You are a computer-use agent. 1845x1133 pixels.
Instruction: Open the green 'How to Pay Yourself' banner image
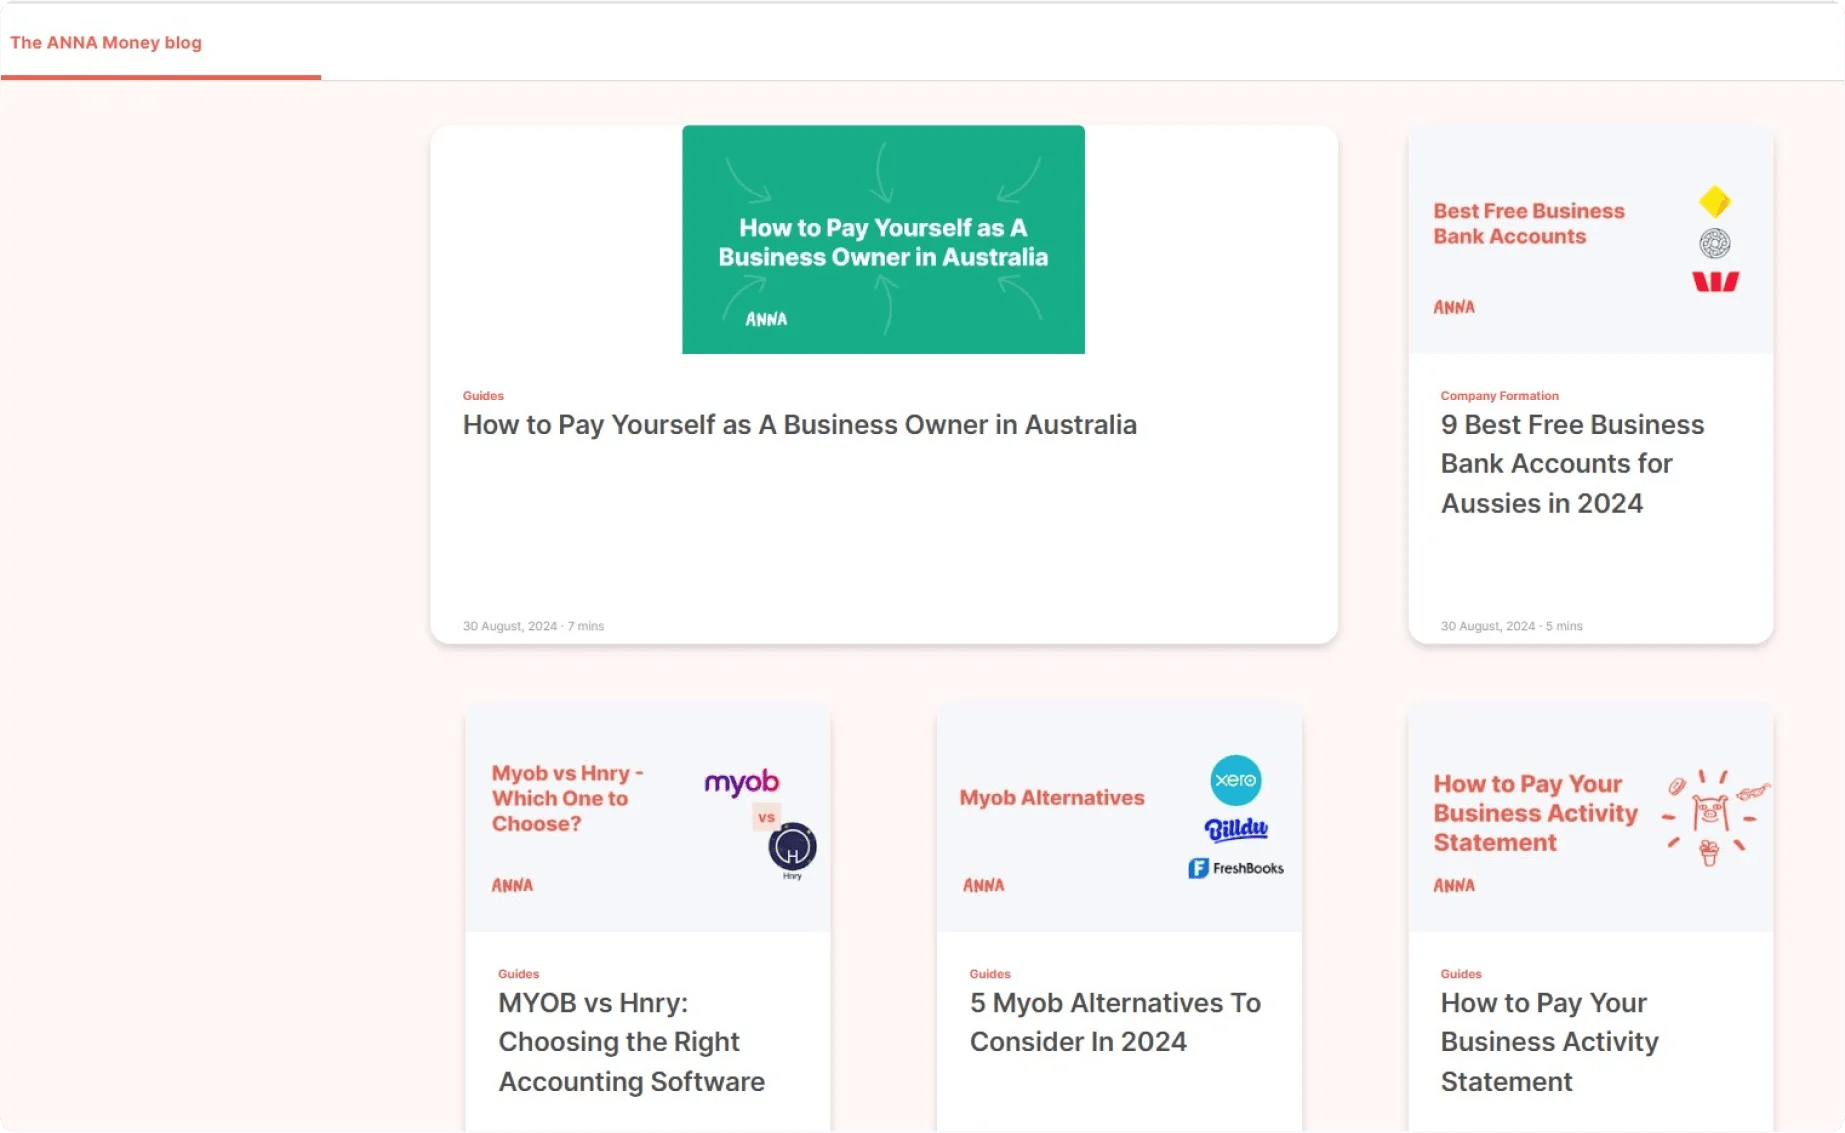click(883, 239)
